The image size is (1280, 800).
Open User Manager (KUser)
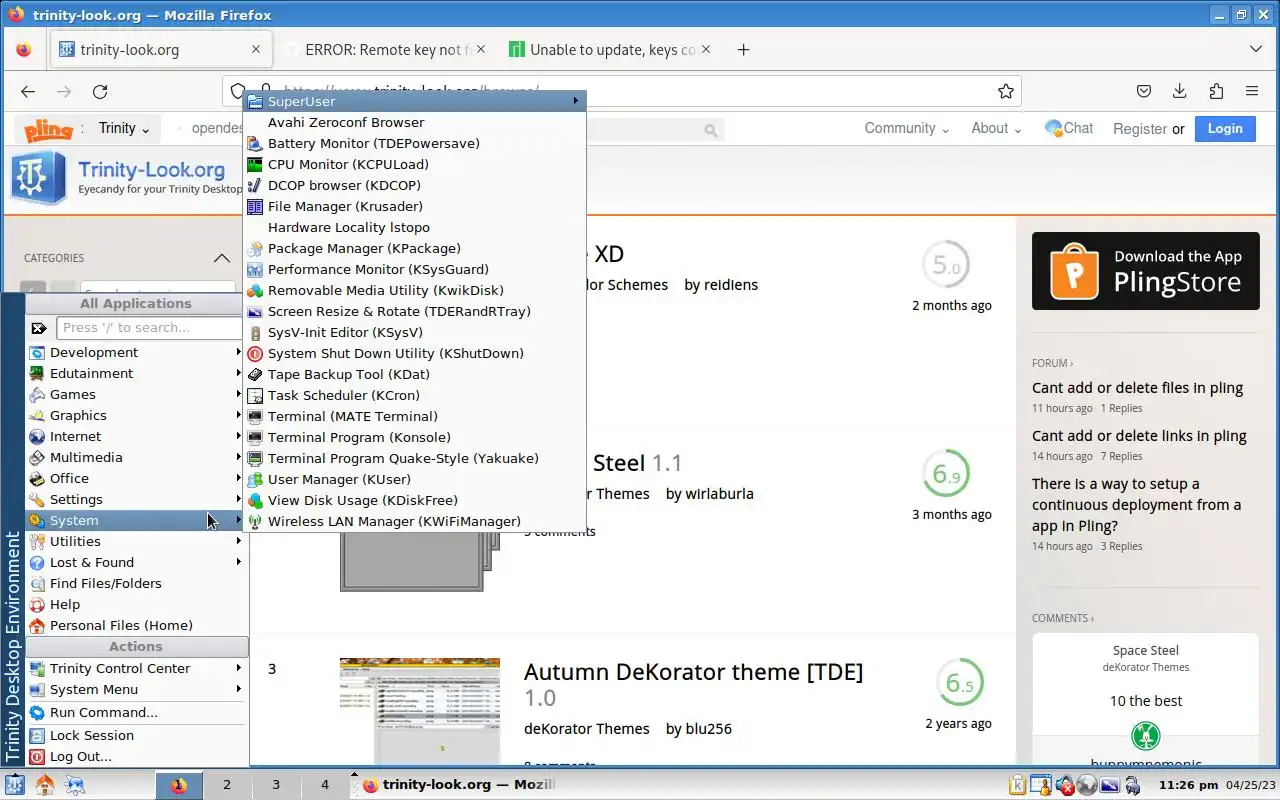(414, 479)
